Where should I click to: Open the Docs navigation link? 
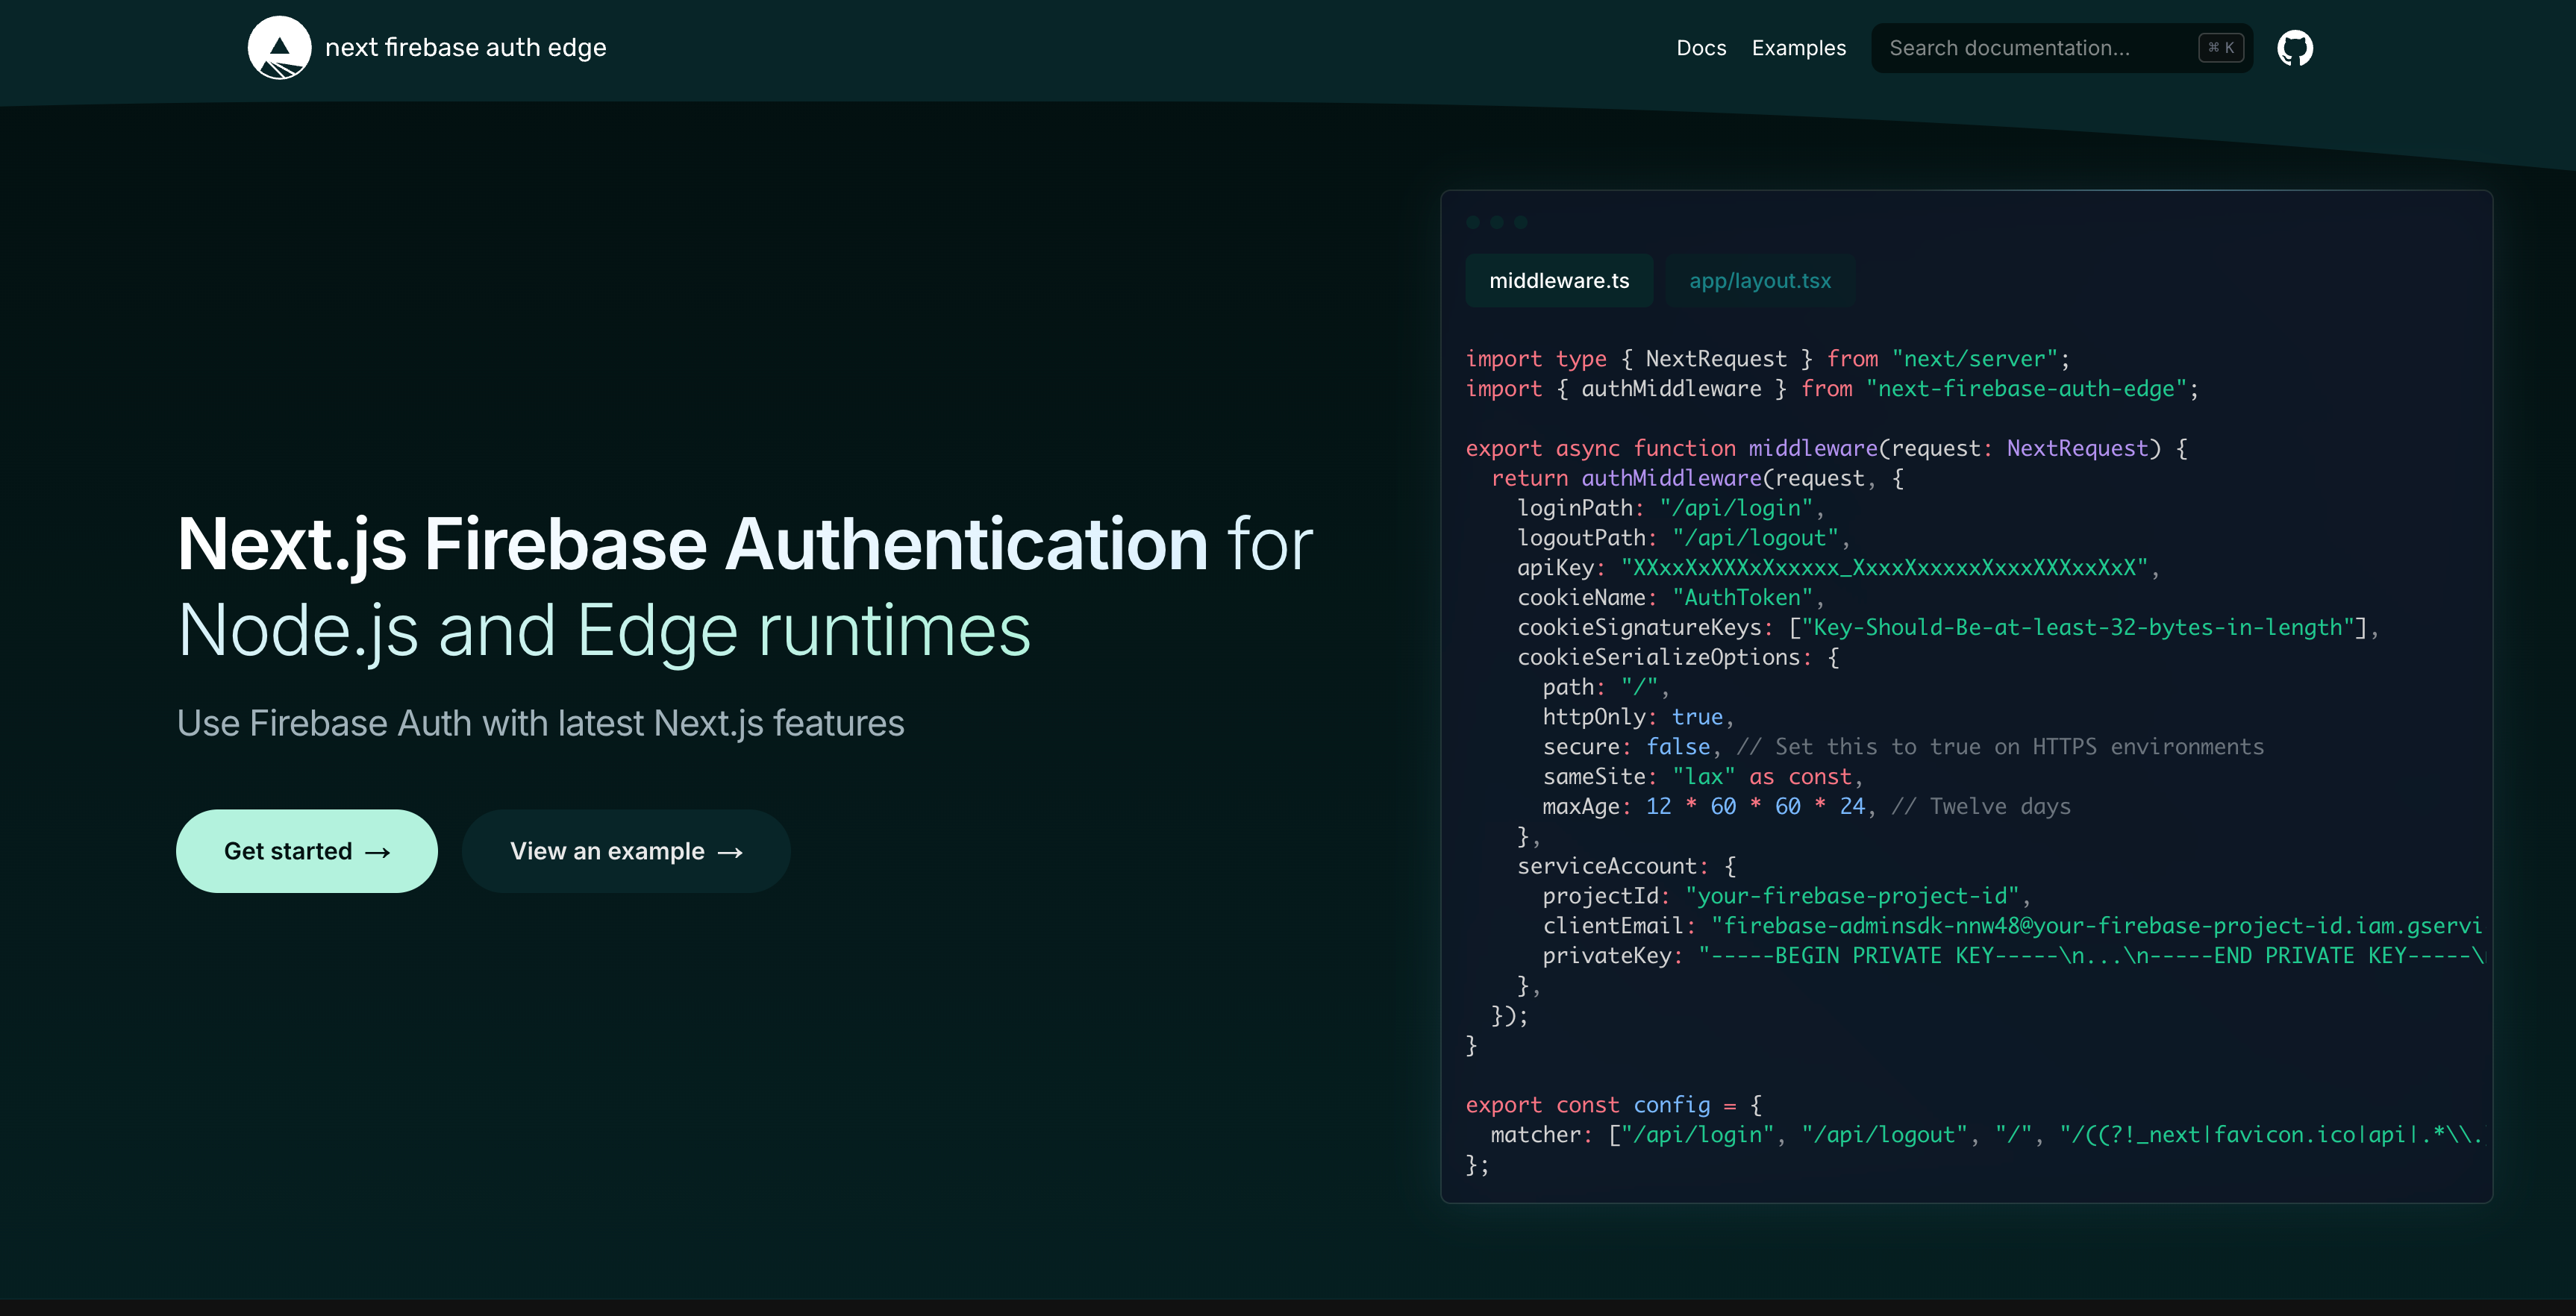1701,47
